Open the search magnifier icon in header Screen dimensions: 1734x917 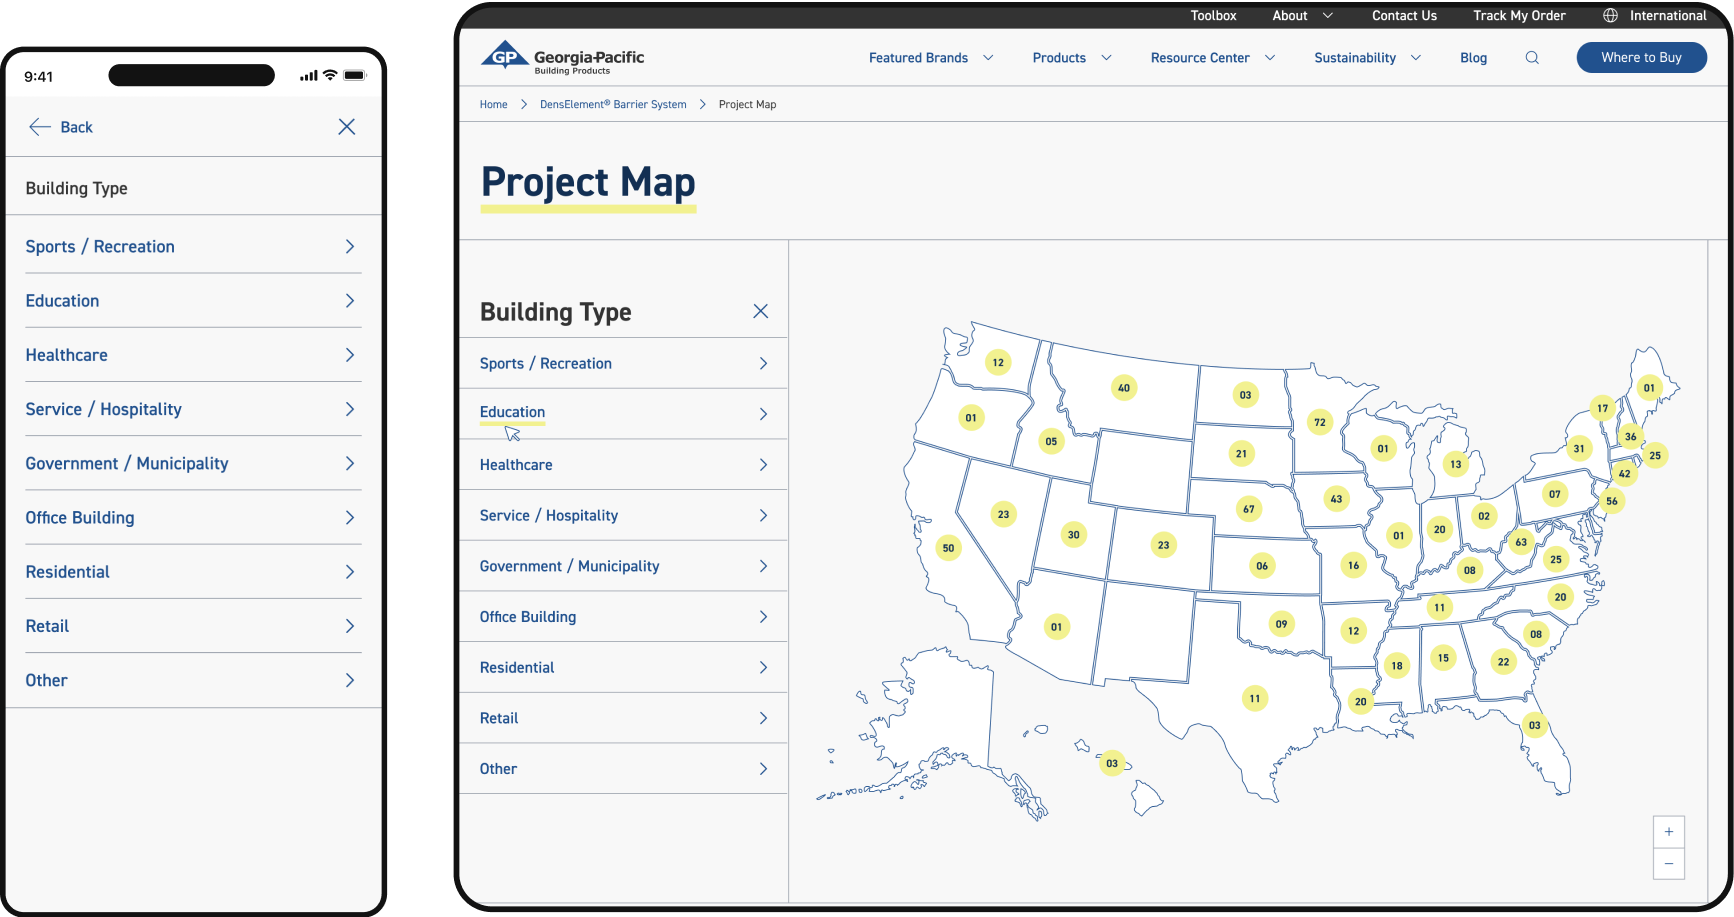[x=1532, y=58]
